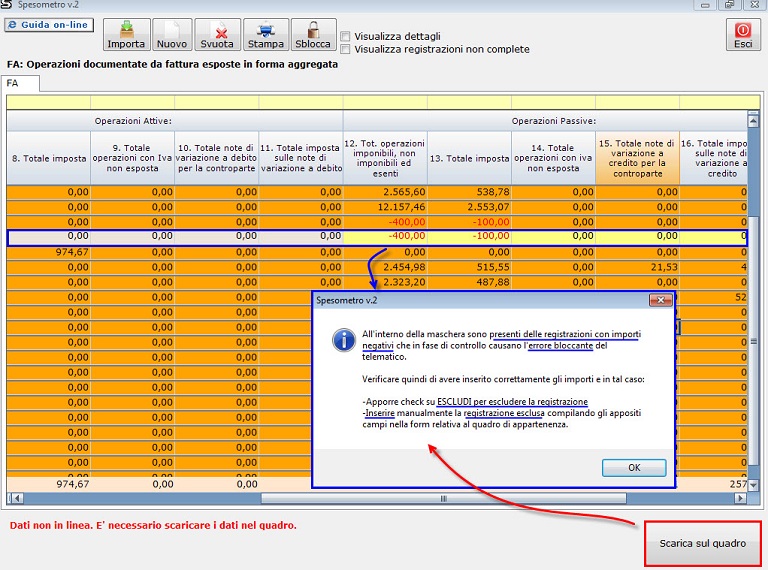Screen dimensions: 768x570
Task: Switch to the FA tab
Action: [20, 84]
